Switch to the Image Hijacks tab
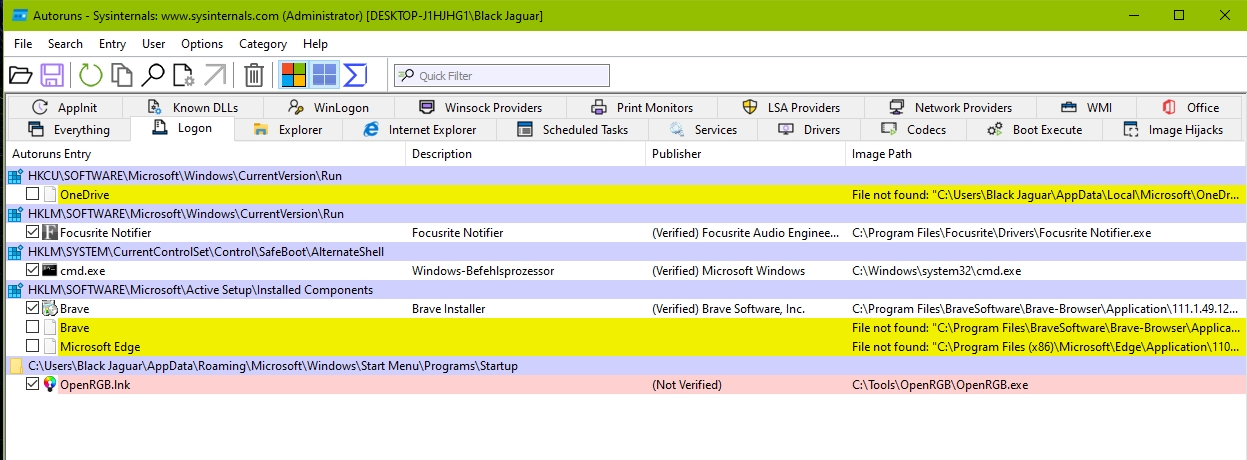Screen dimensions: 1247x460 pyautogui.click(x=1173, y=130)
